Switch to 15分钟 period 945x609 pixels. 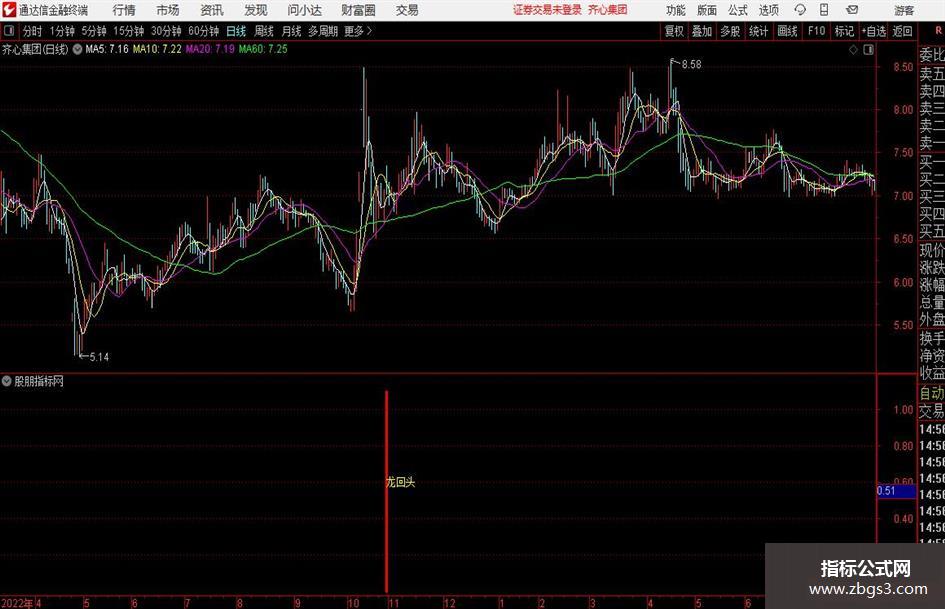[x=129, y=31]
